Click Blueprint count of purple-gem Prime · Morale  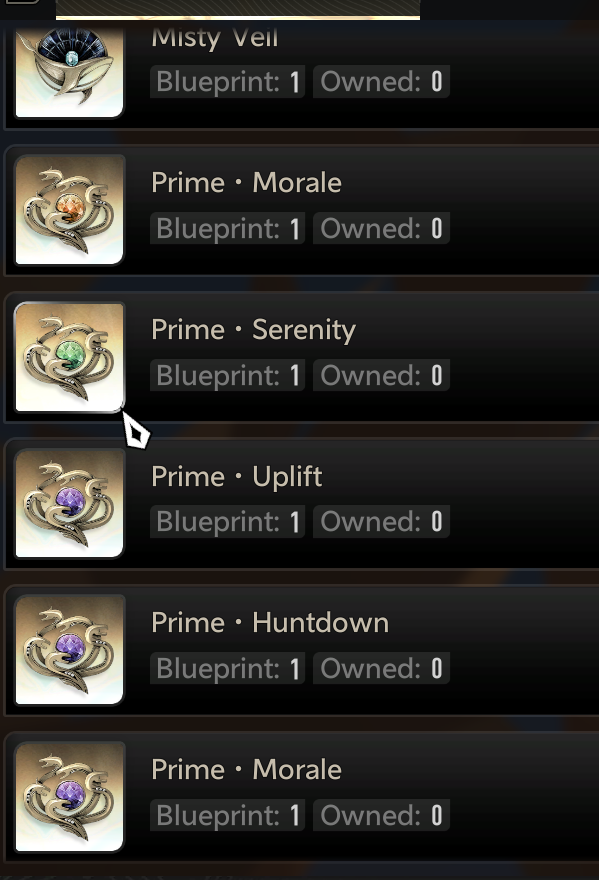click(x=227, y=815)
